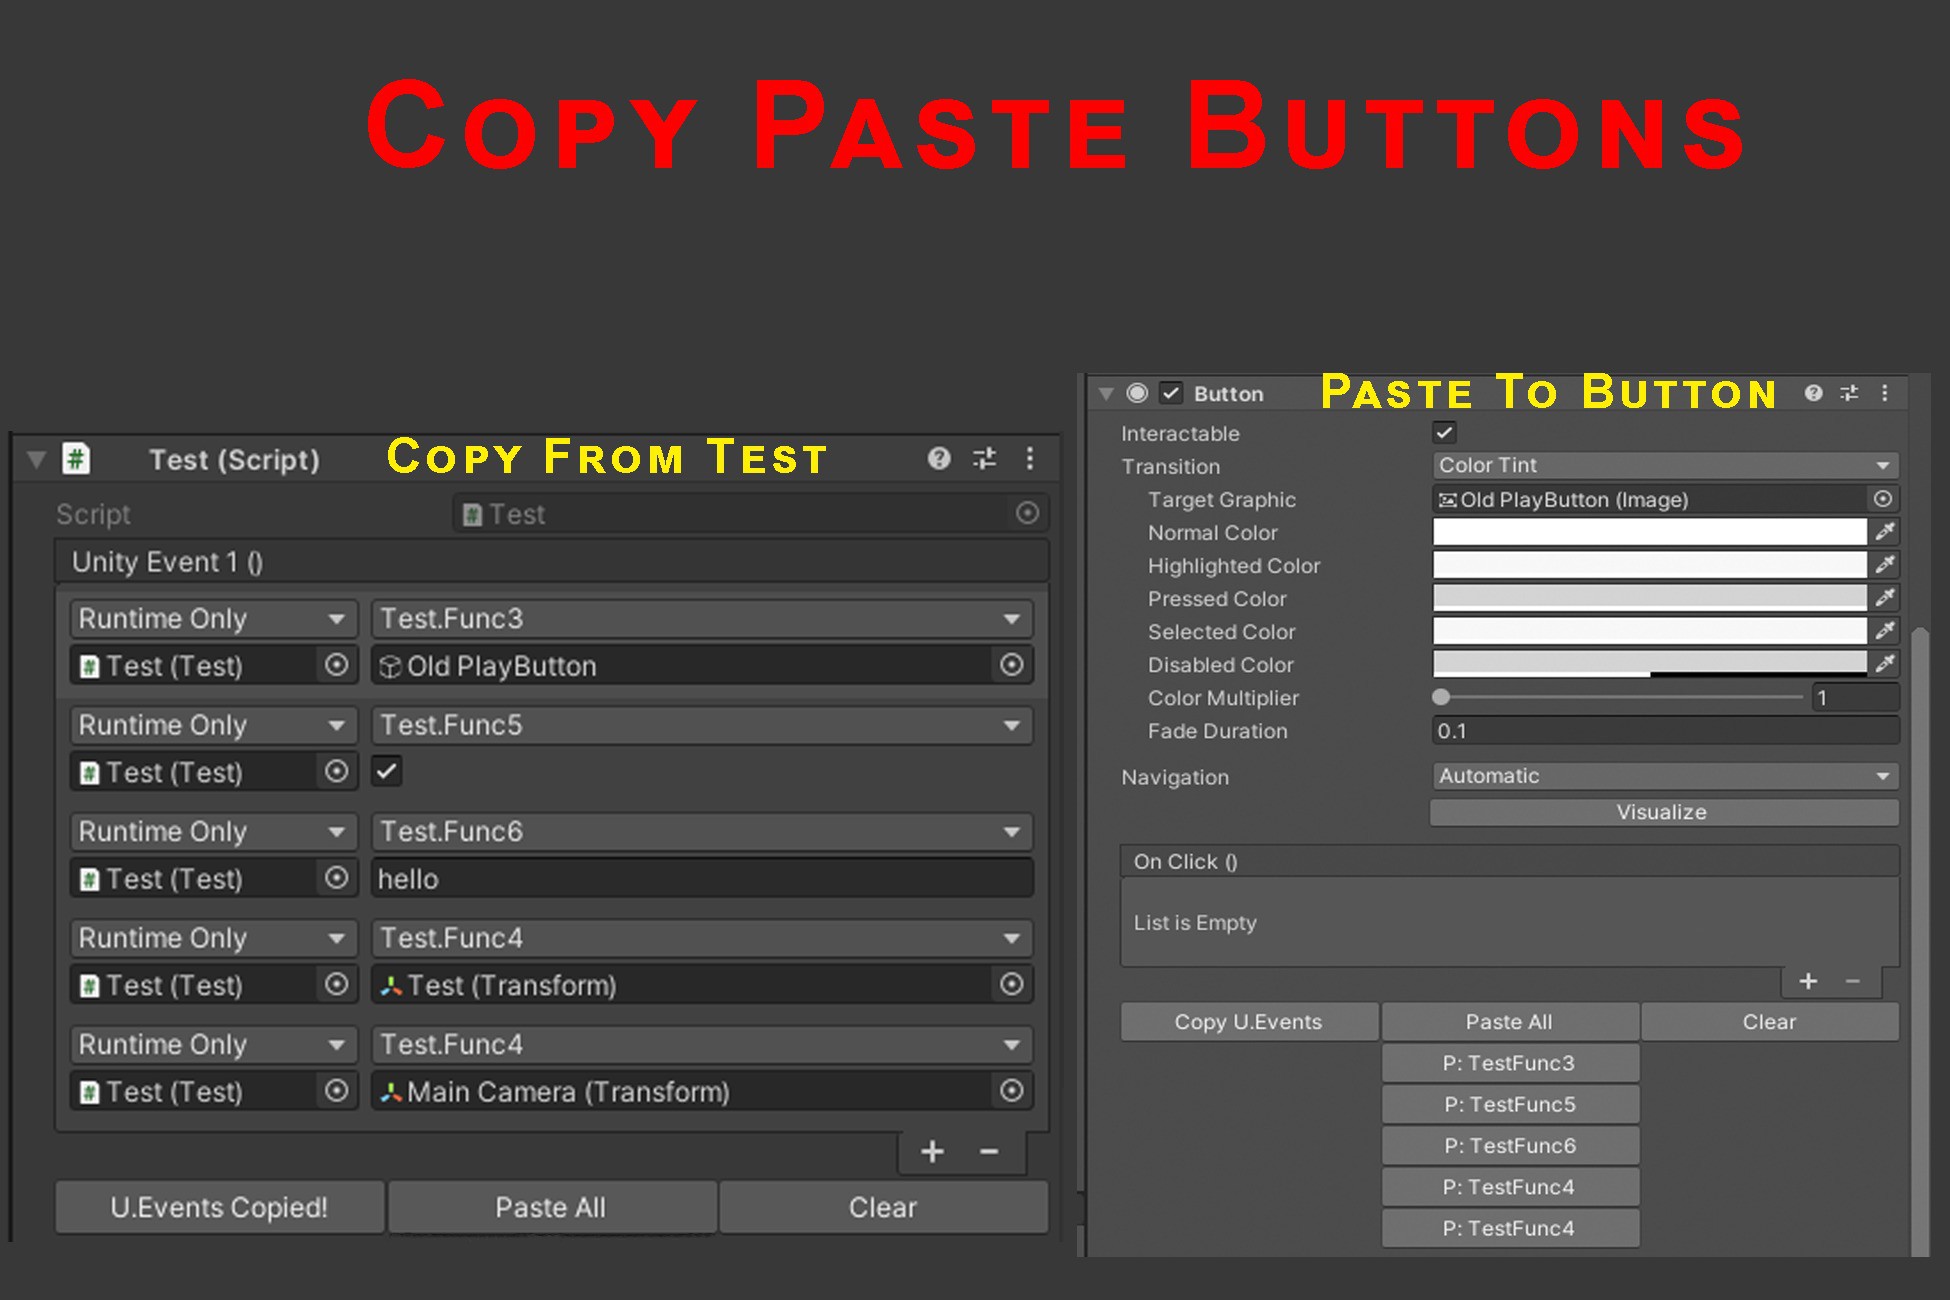The image size is (1950, 1300).
Task: Open the presets icon on Test script header
Action: pyautogui.click(x=984, y=458)
